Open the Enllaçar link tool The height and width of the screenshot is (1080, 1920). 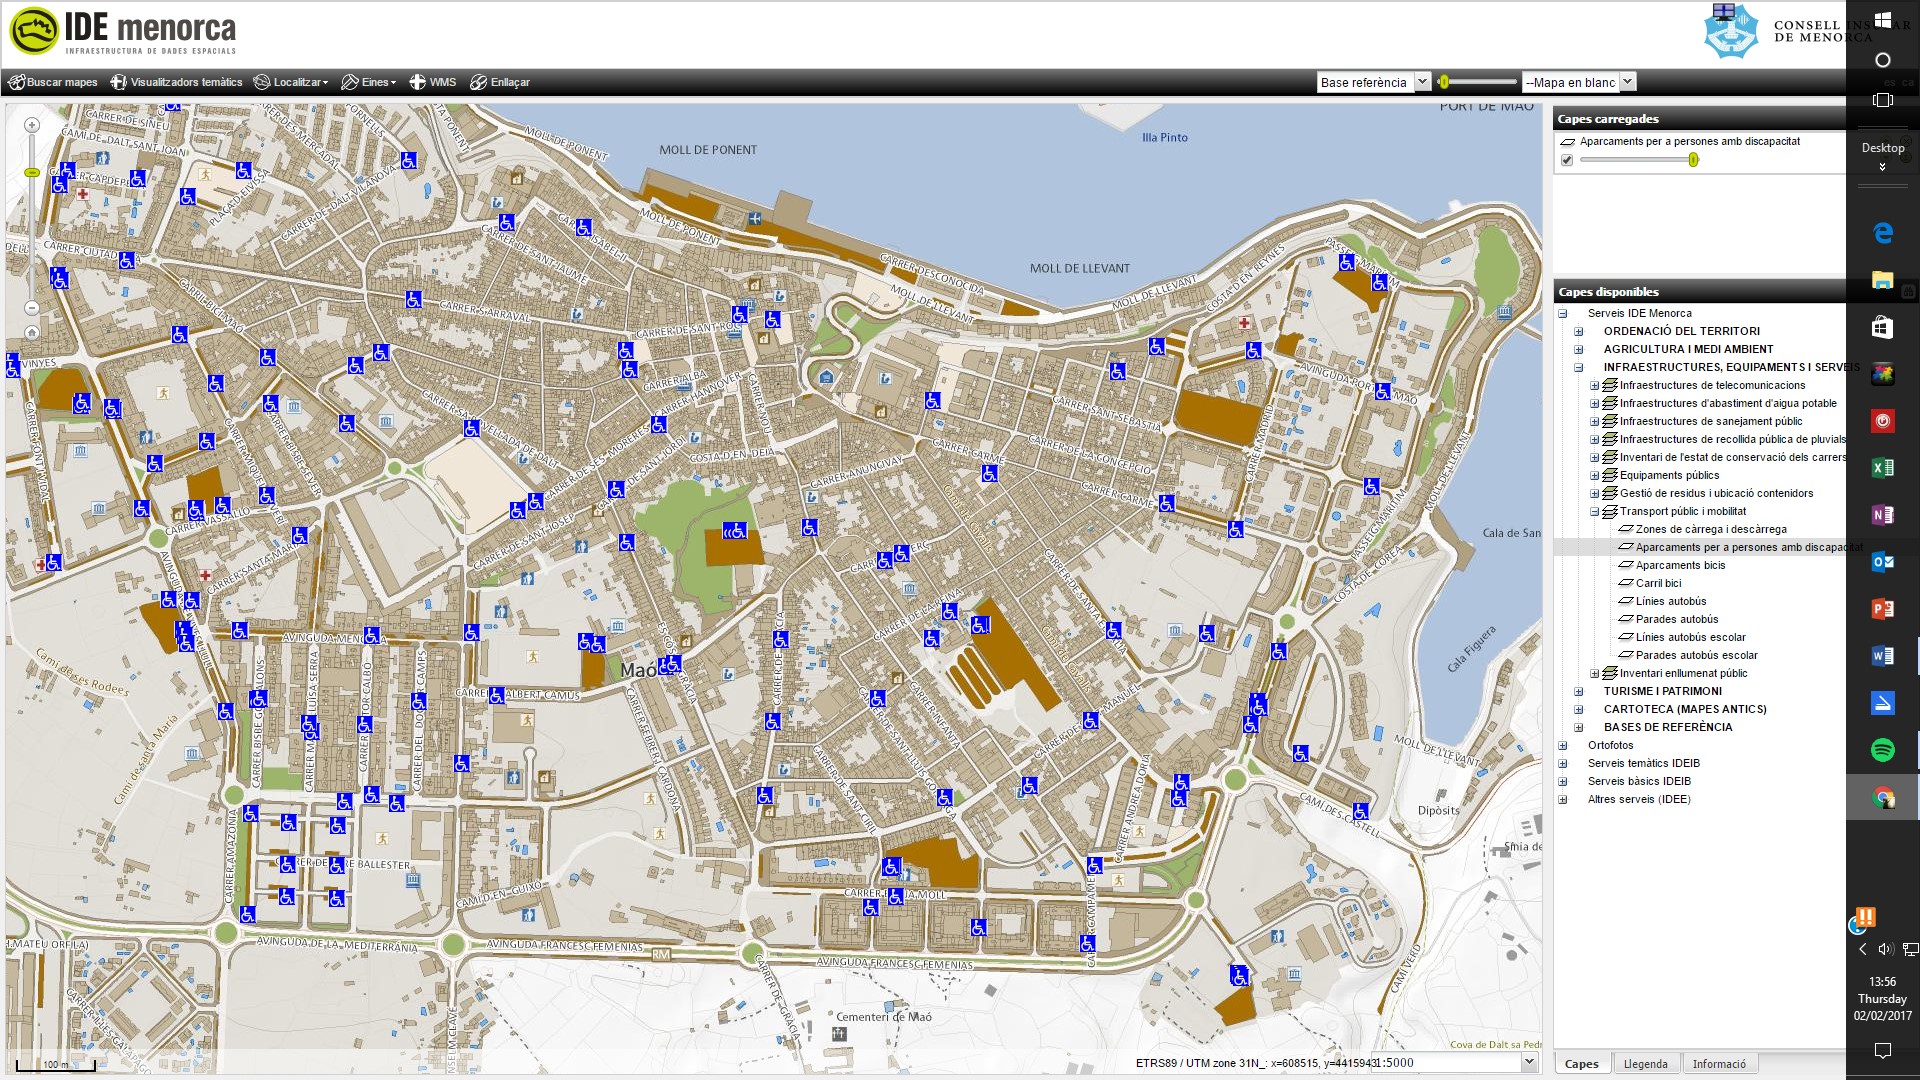tap(501, 82)
